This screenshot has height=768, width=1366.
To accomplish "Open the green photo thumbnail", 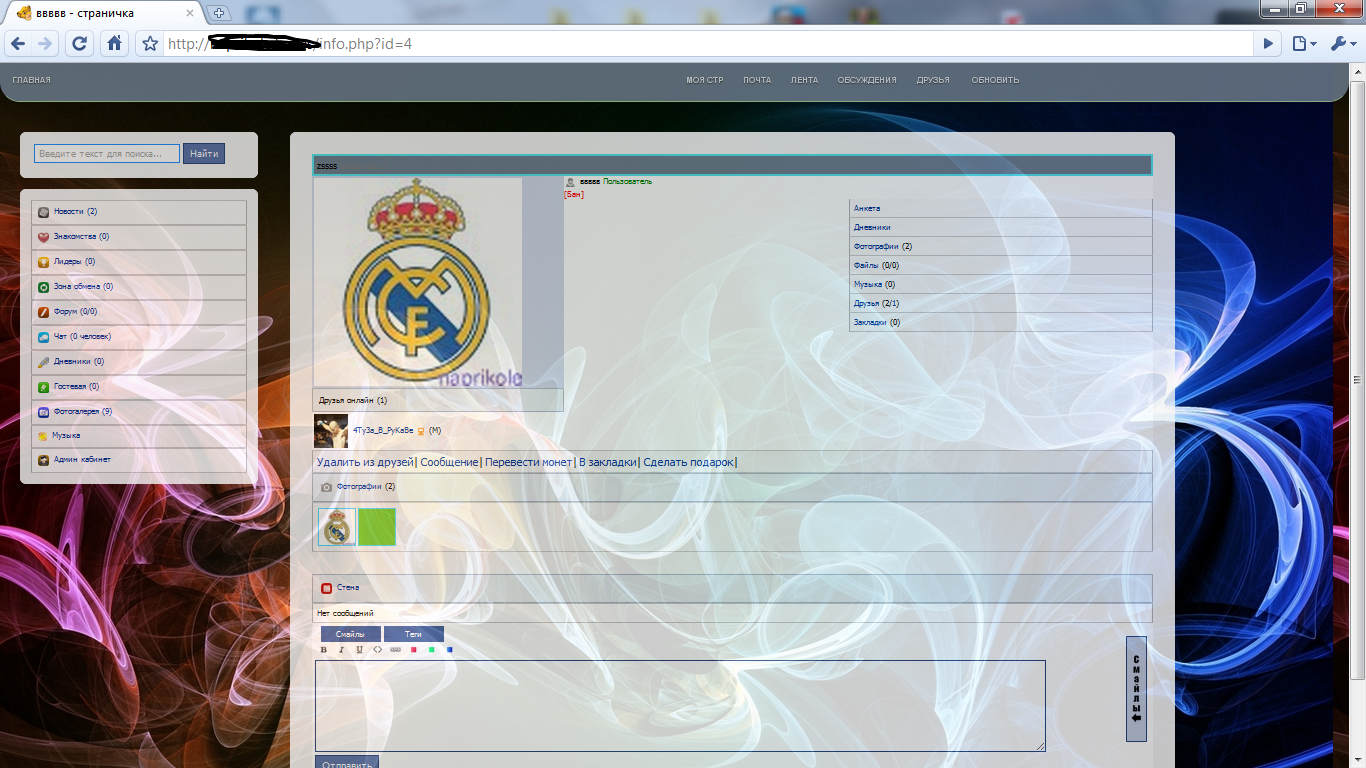I will [377, 527].
